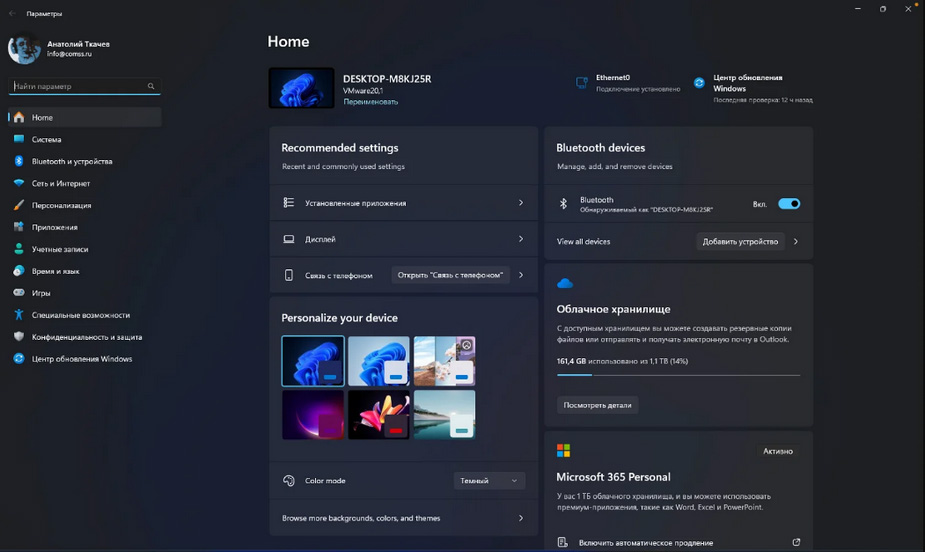Select the landscape spotlight theme thumbnail
This screenshot has width=925, height=552.
coord(444,361)
